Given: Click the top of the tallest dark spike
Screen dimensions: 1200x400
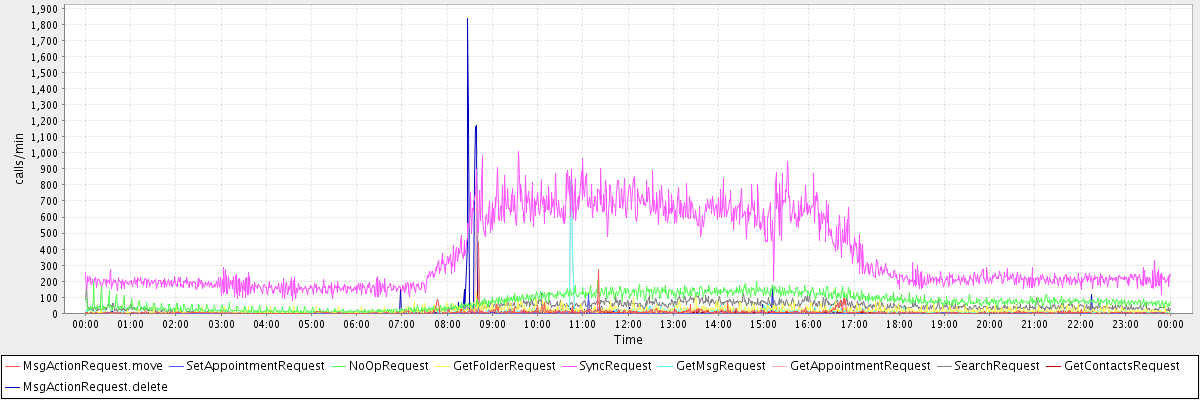Looking at the screenshot, I should (x=467, y=19).
